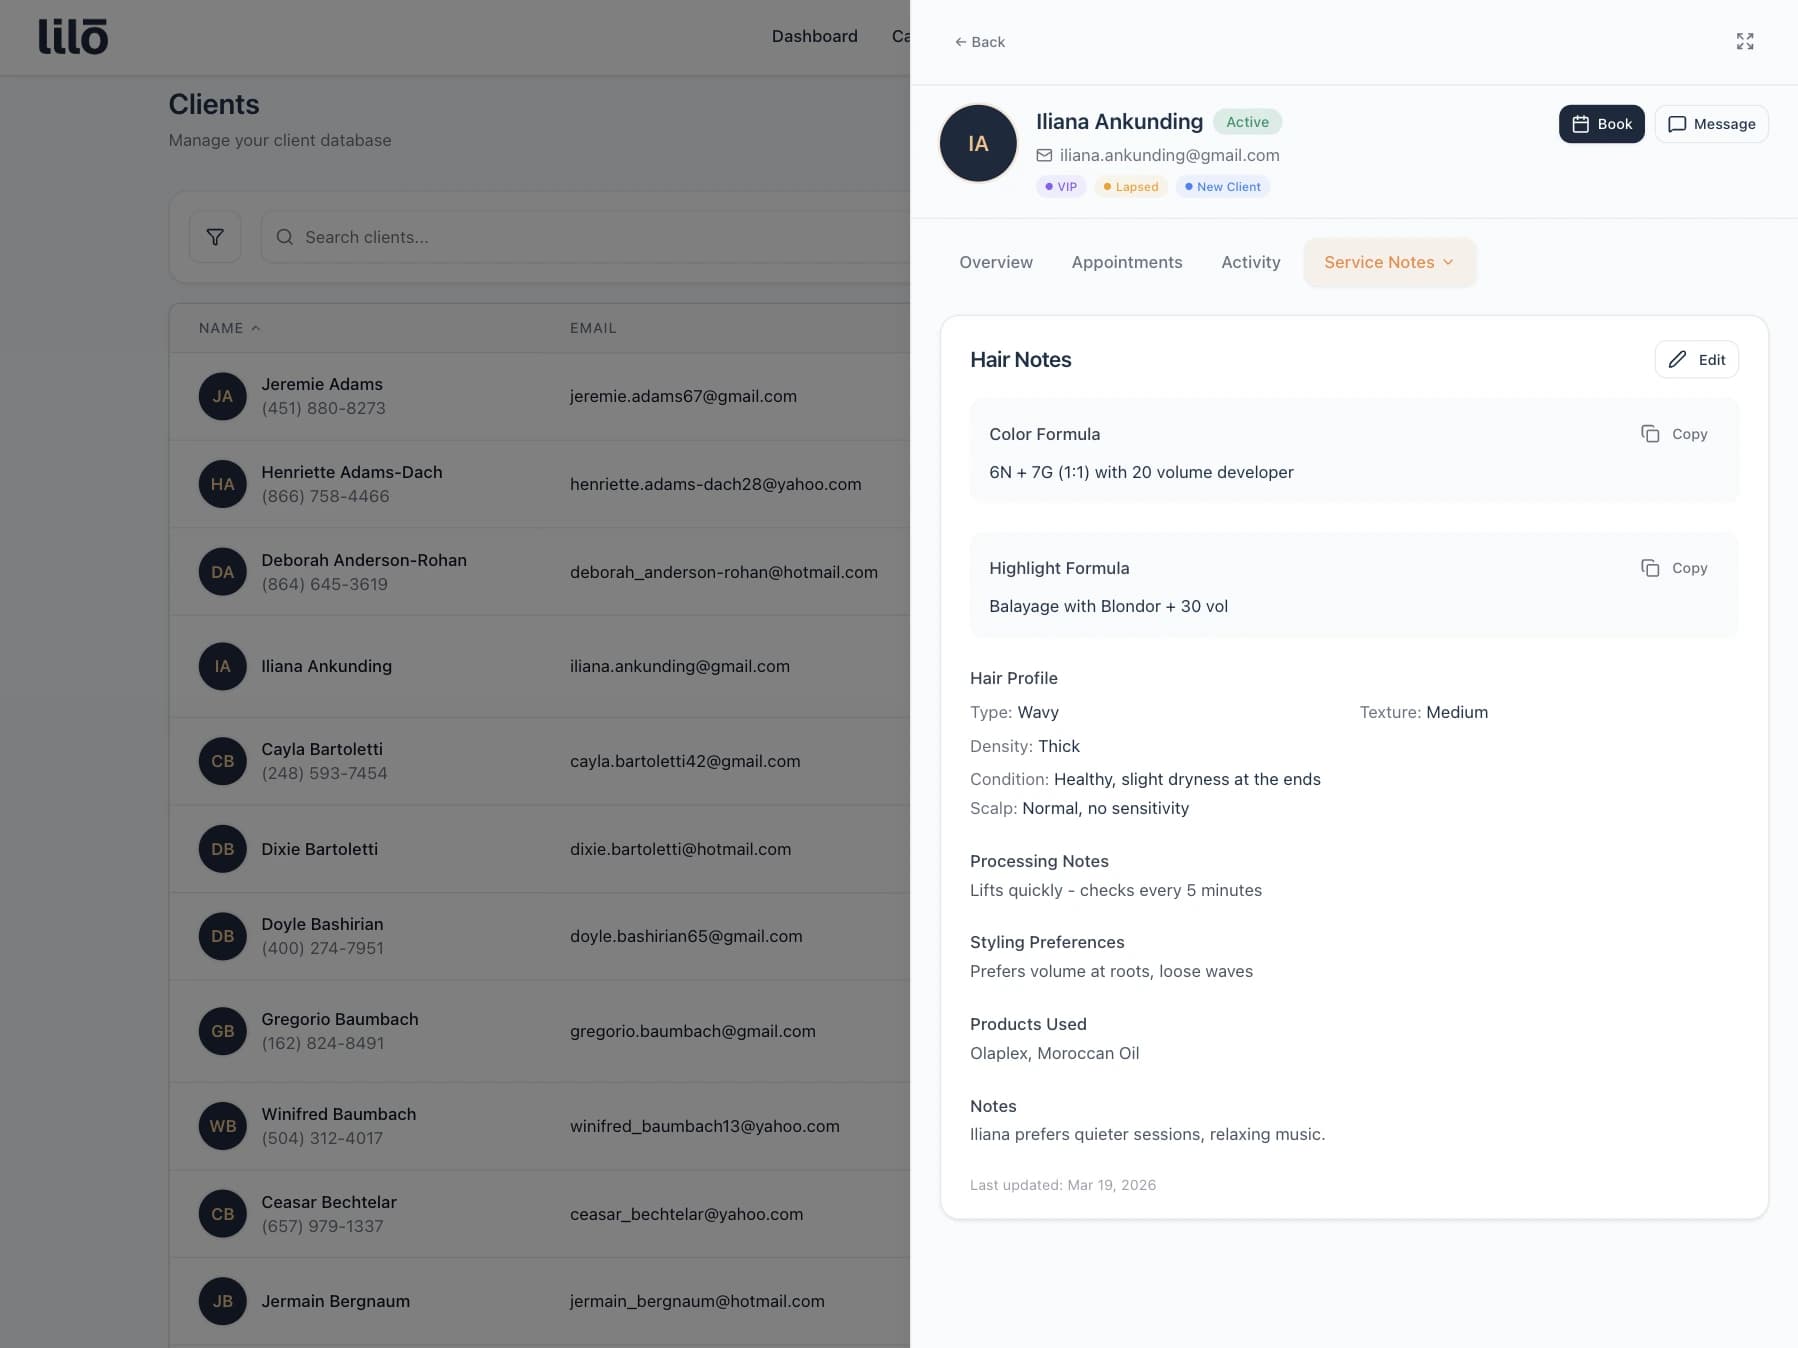Open the Service Notes dropdown
The height and width of the screenshot is (1348, 1798).
[1389, 262]
